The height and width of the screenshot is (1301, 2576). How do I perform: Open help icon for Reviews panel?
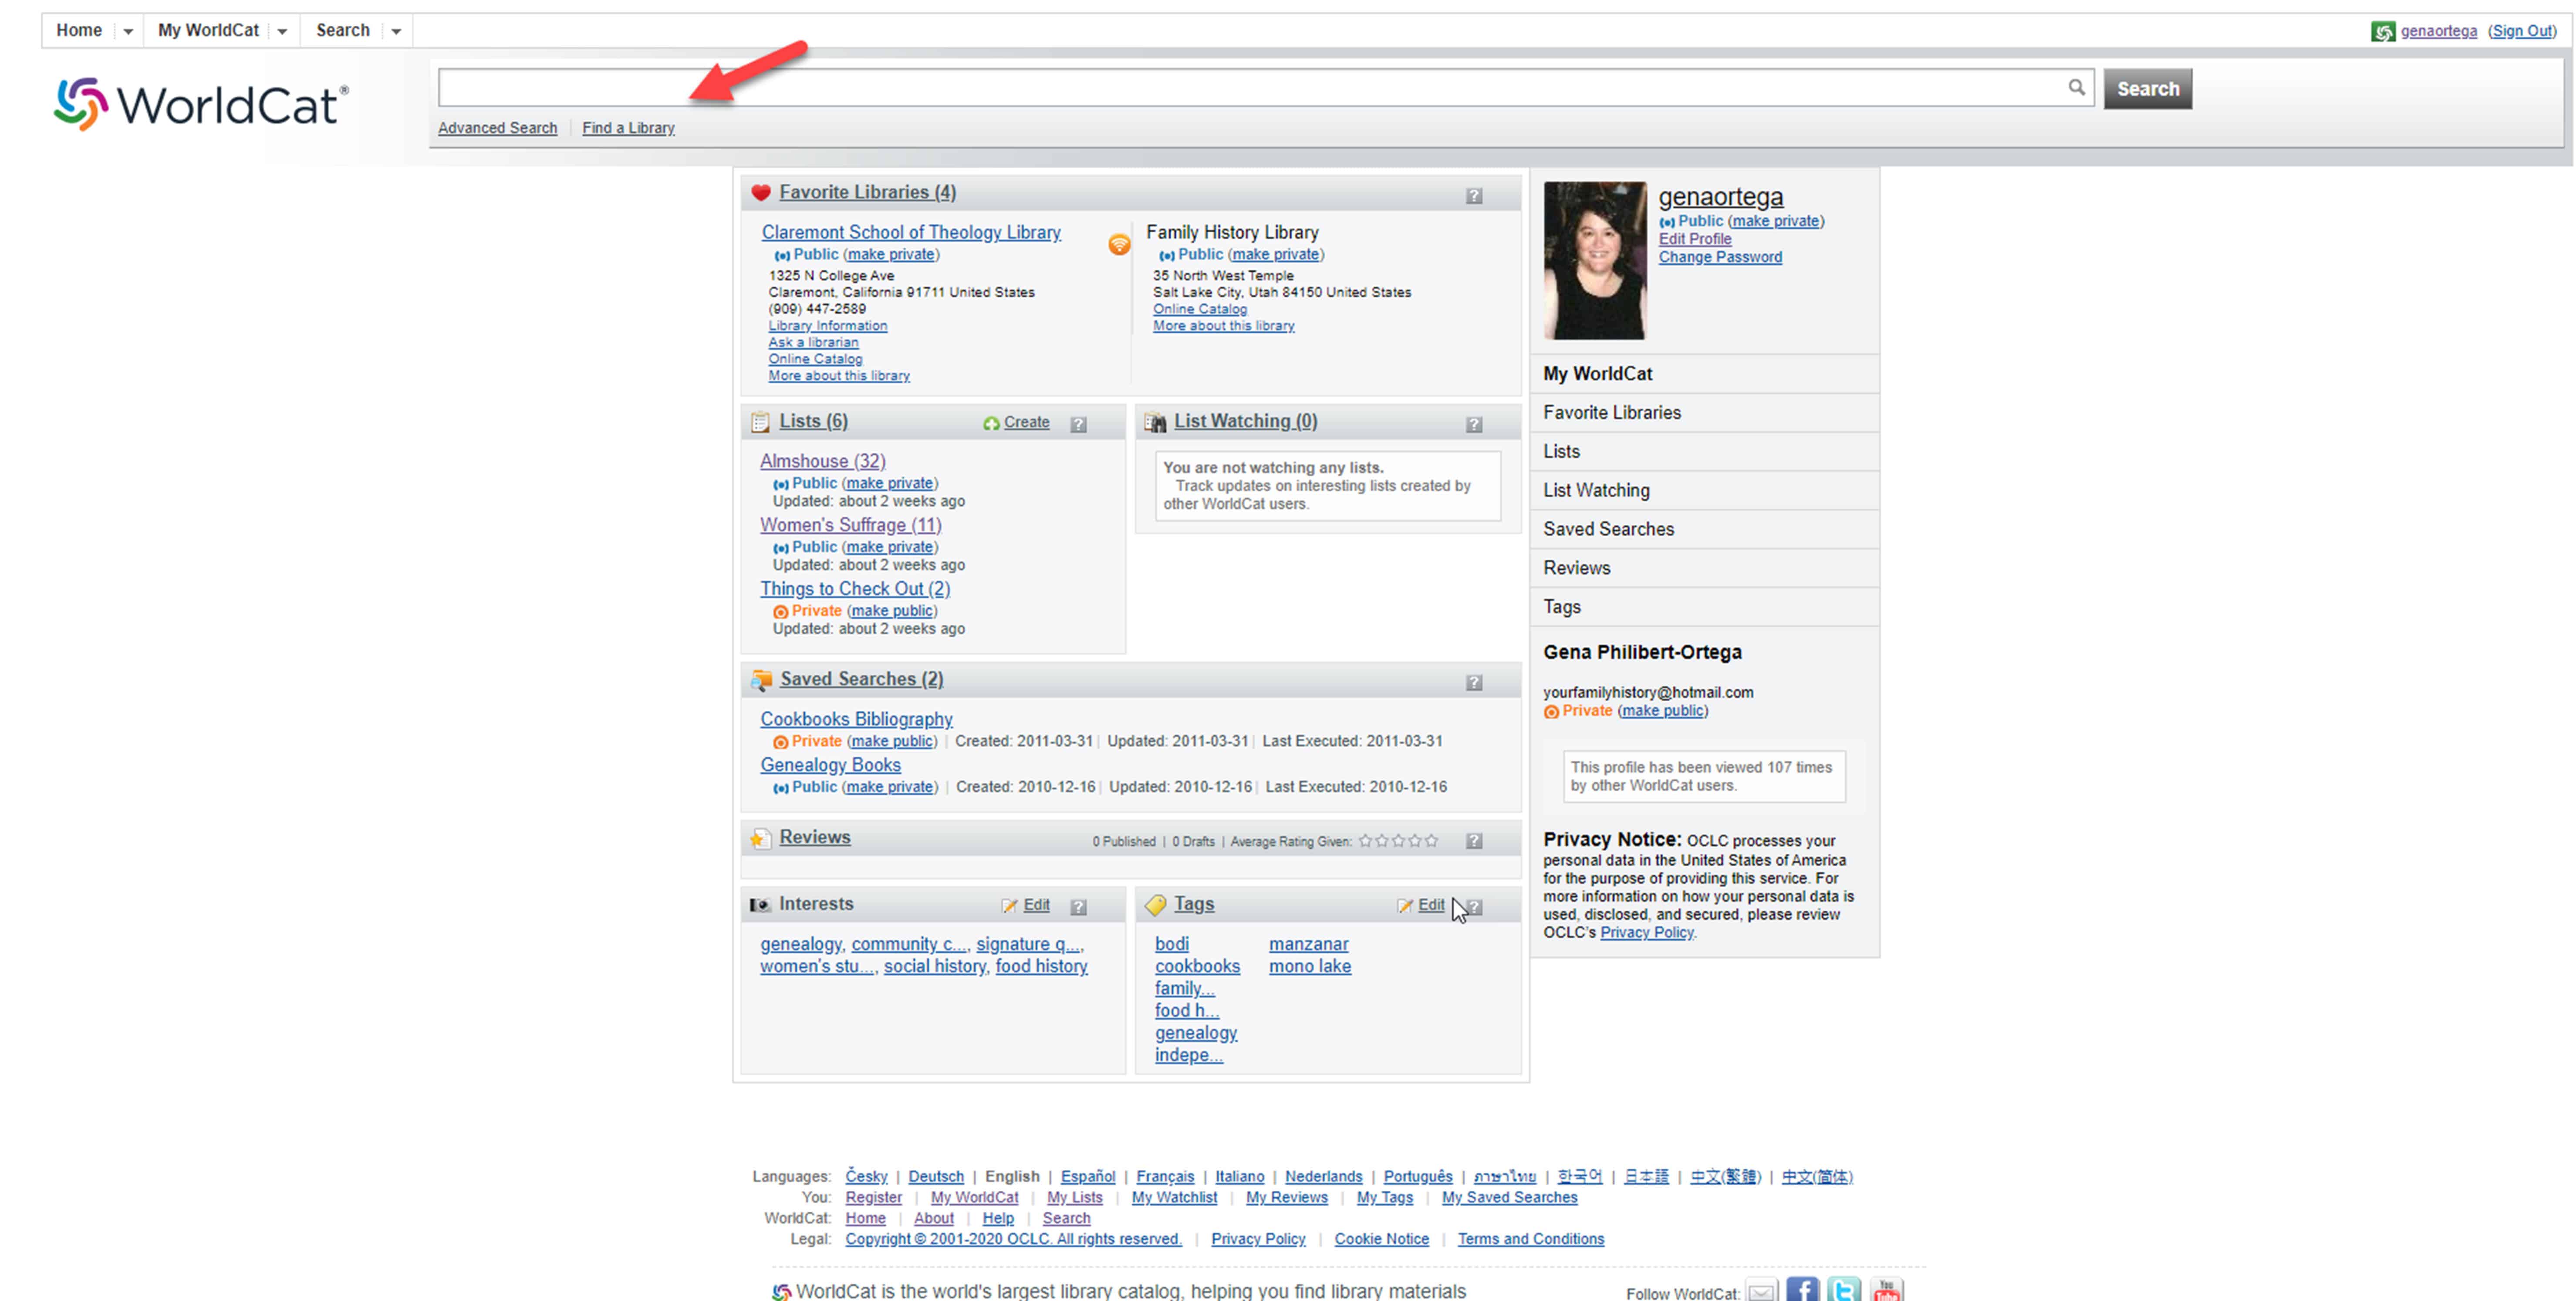click(x=1474, y=841)
